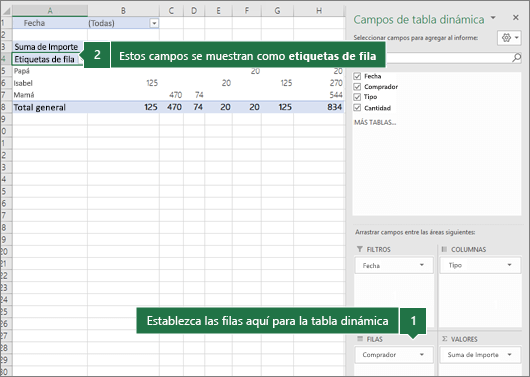Click the FILTROS funnel icon
Screen dimensions: 530x377
(360, 249)
